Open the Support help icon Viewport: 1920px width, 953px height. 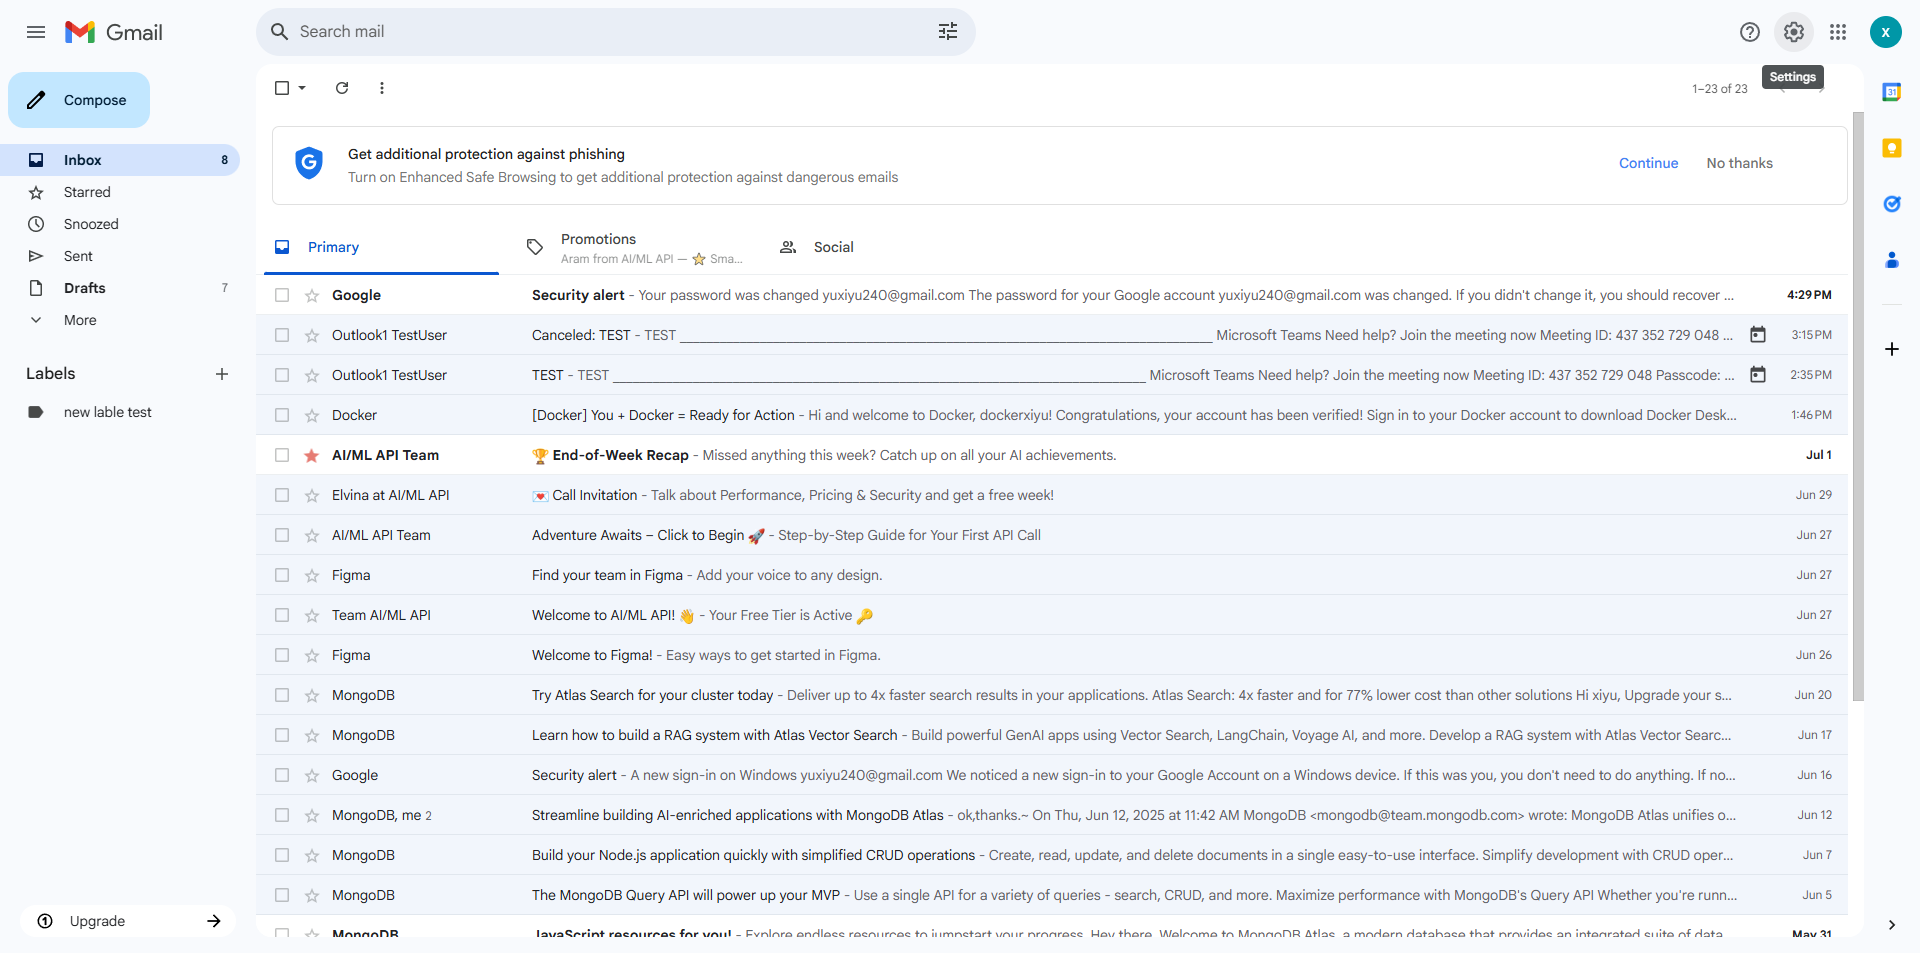tap(1750, 32)
